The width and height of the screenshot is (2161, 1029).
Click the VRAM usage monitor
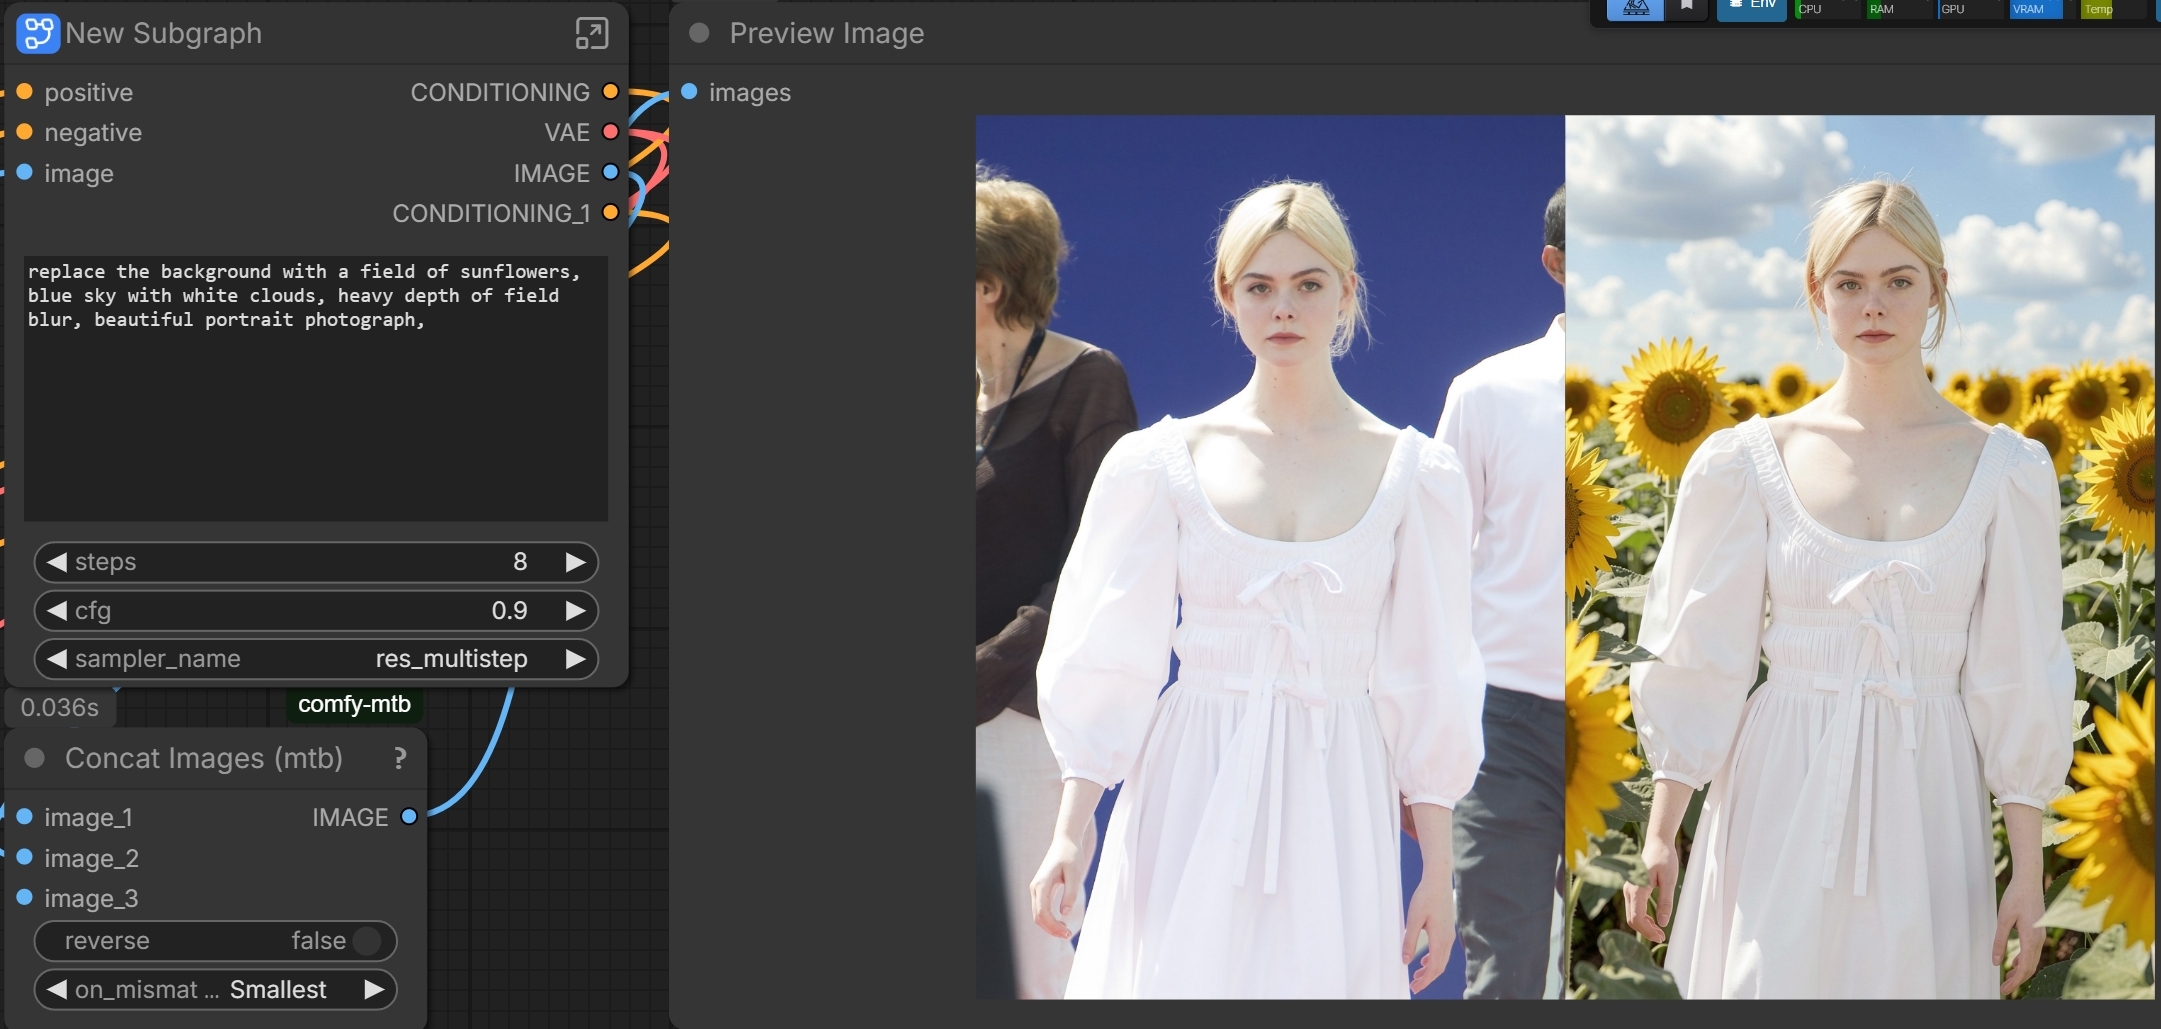tap(2044, 9)
